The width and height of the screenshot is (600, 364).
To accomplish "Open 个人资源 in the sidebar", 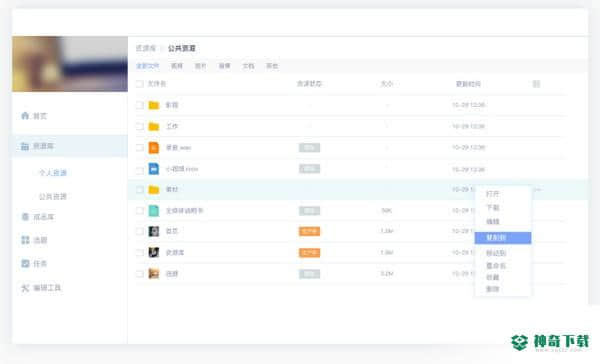I will point(53,173).
